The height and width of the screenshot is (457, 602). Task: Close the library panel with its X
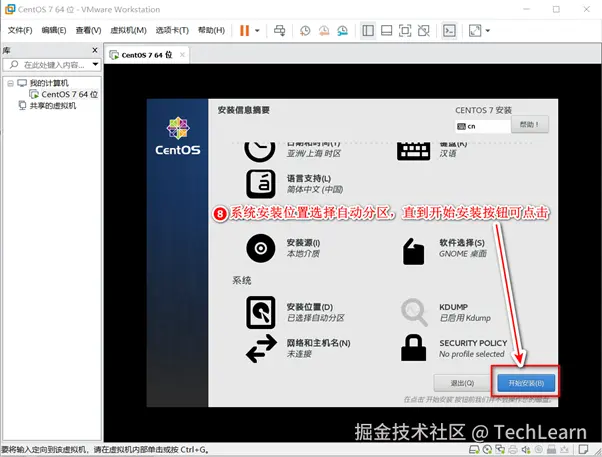click(x=95, y=50)
